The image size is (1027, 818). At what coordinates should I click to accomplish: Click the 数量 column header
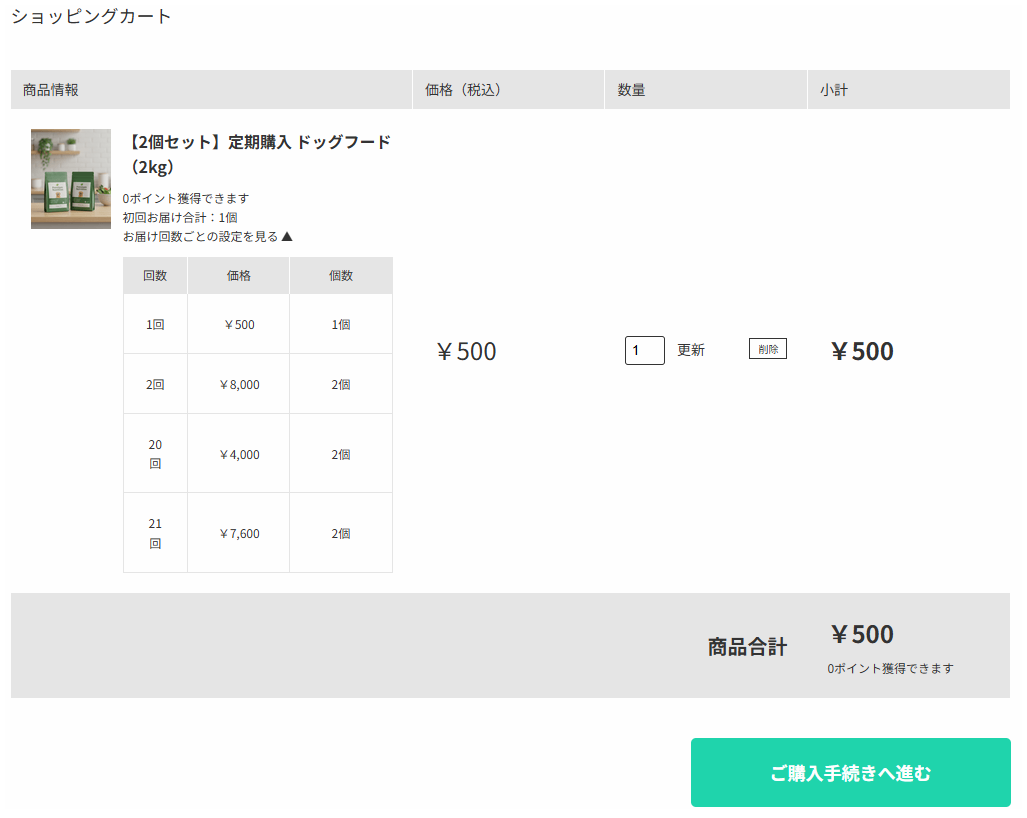pyautogui.click(x=631, y=90)
